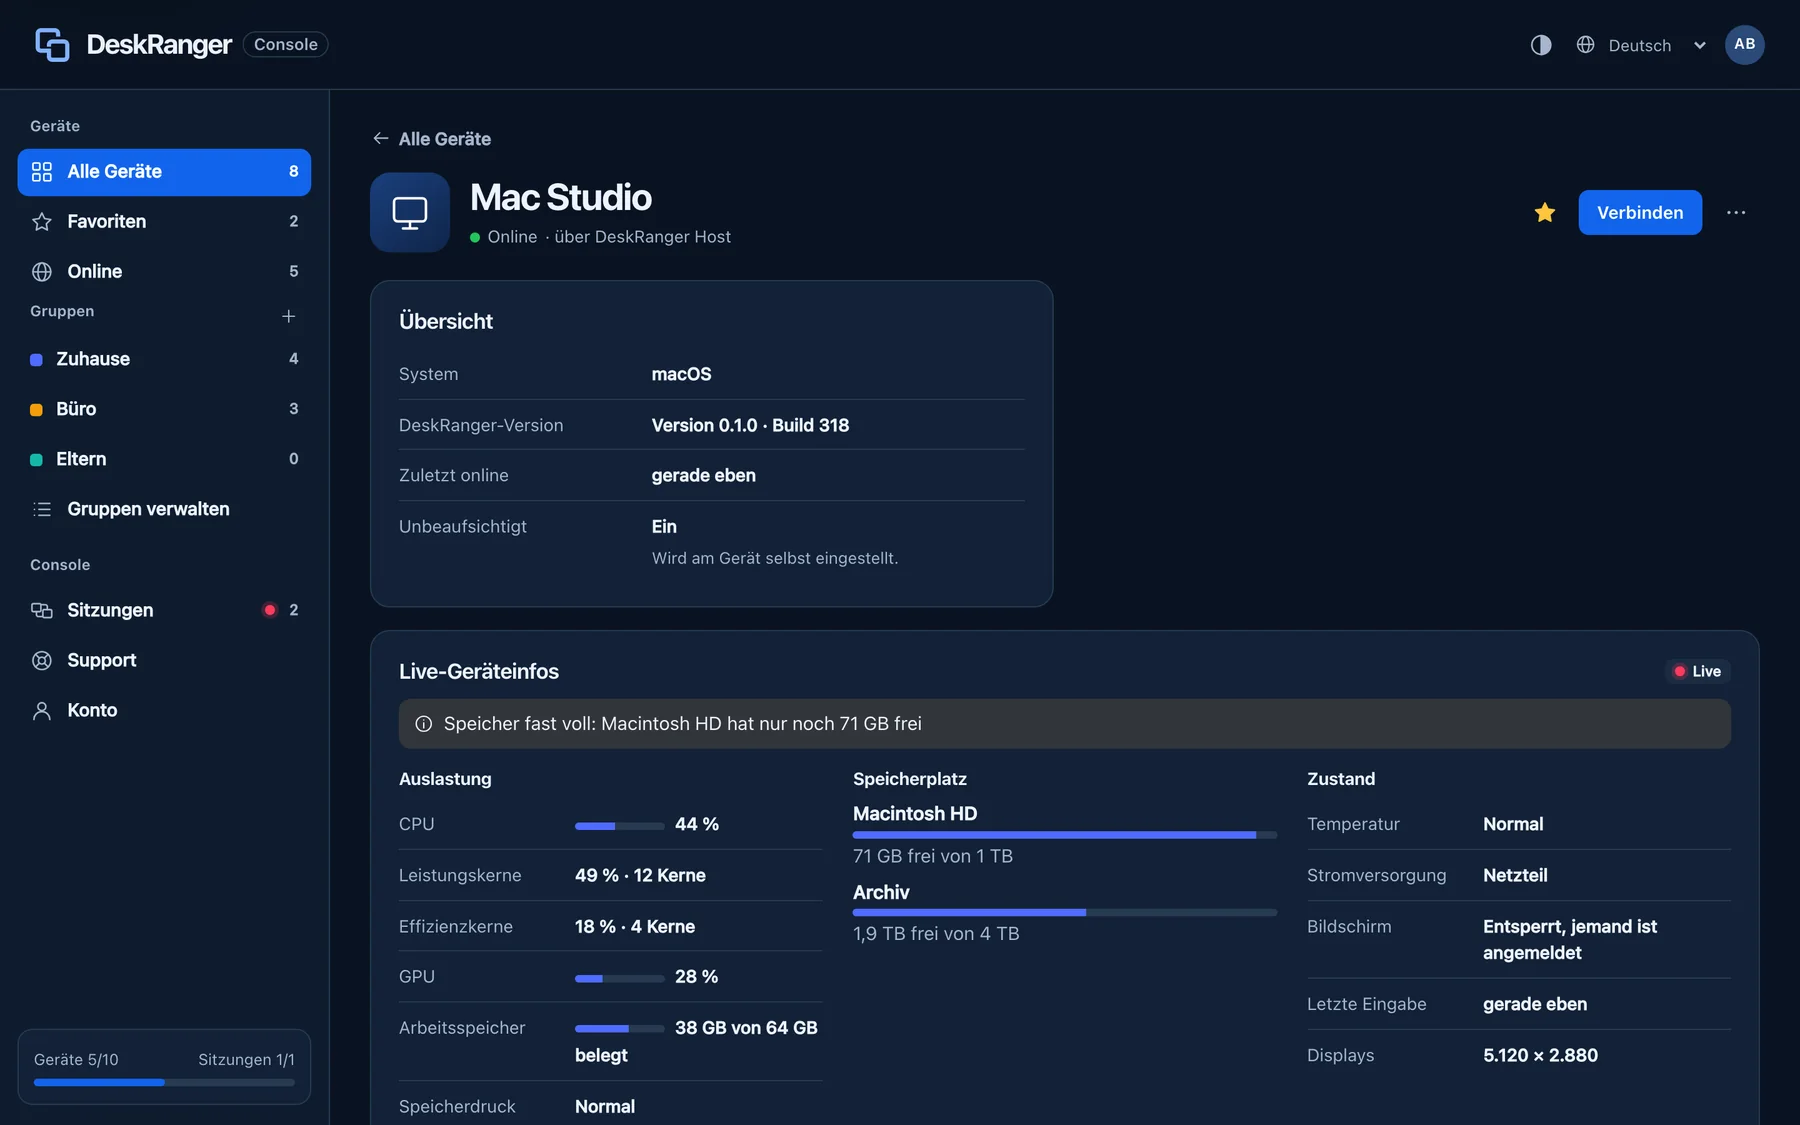This screenshot has width=1800, height=1125.
Task: Click Gruppen verwalten
Action: pyautogui.click(x=164, y=509)
